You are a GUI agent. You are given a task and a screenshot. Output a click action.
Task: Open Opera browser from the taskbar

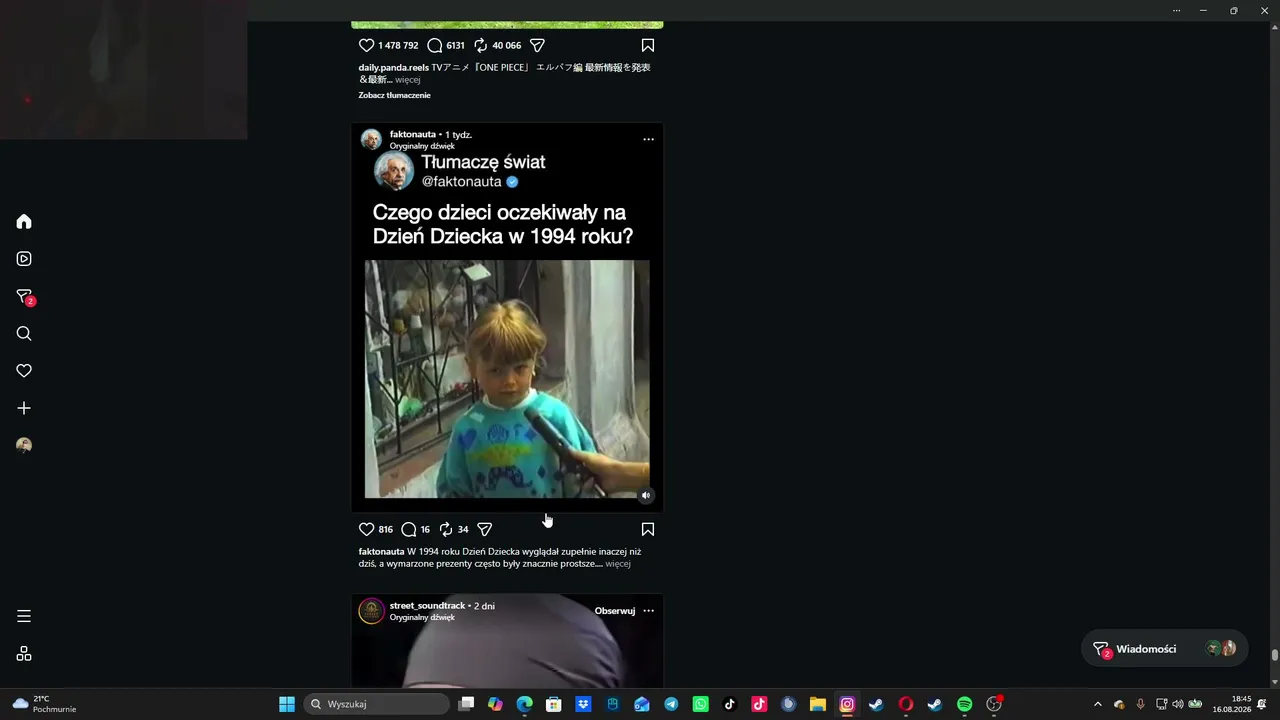pos(906,704)
